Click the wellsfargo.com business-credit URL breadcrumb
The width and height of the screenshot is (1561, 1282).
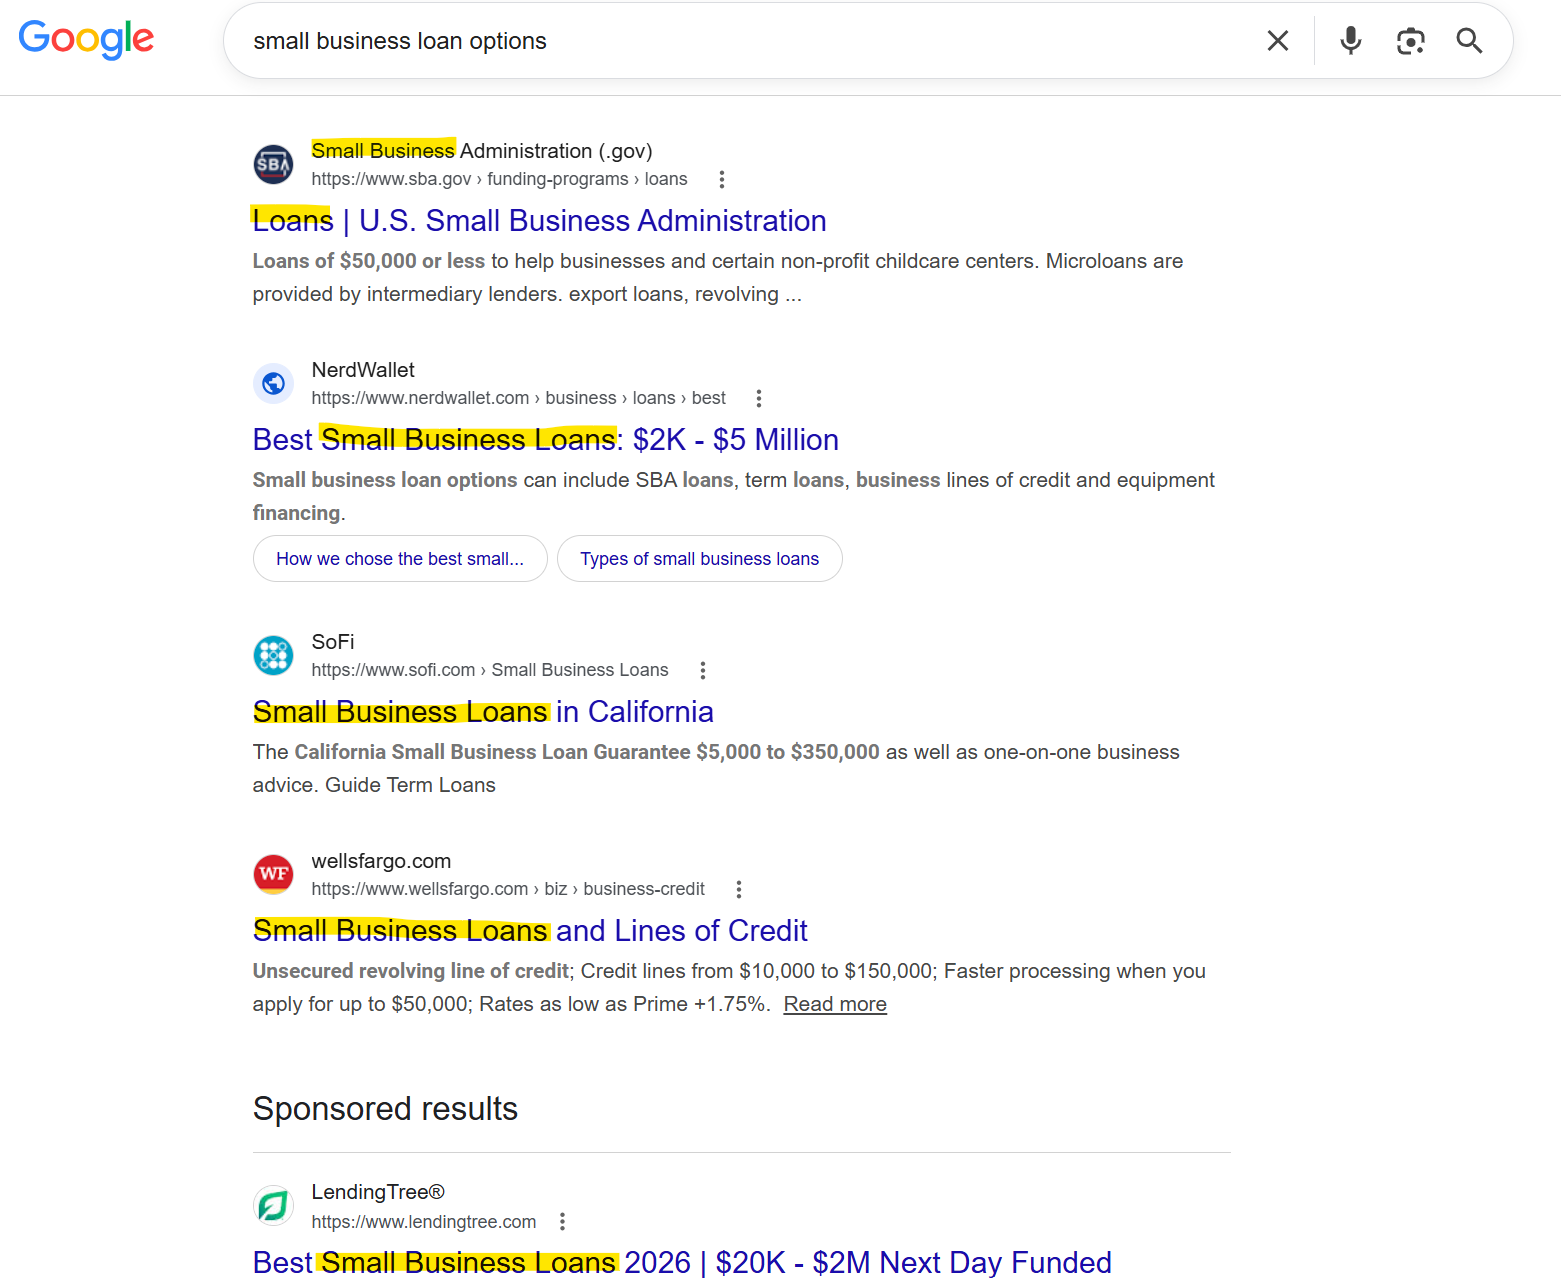tap(508, 889)
